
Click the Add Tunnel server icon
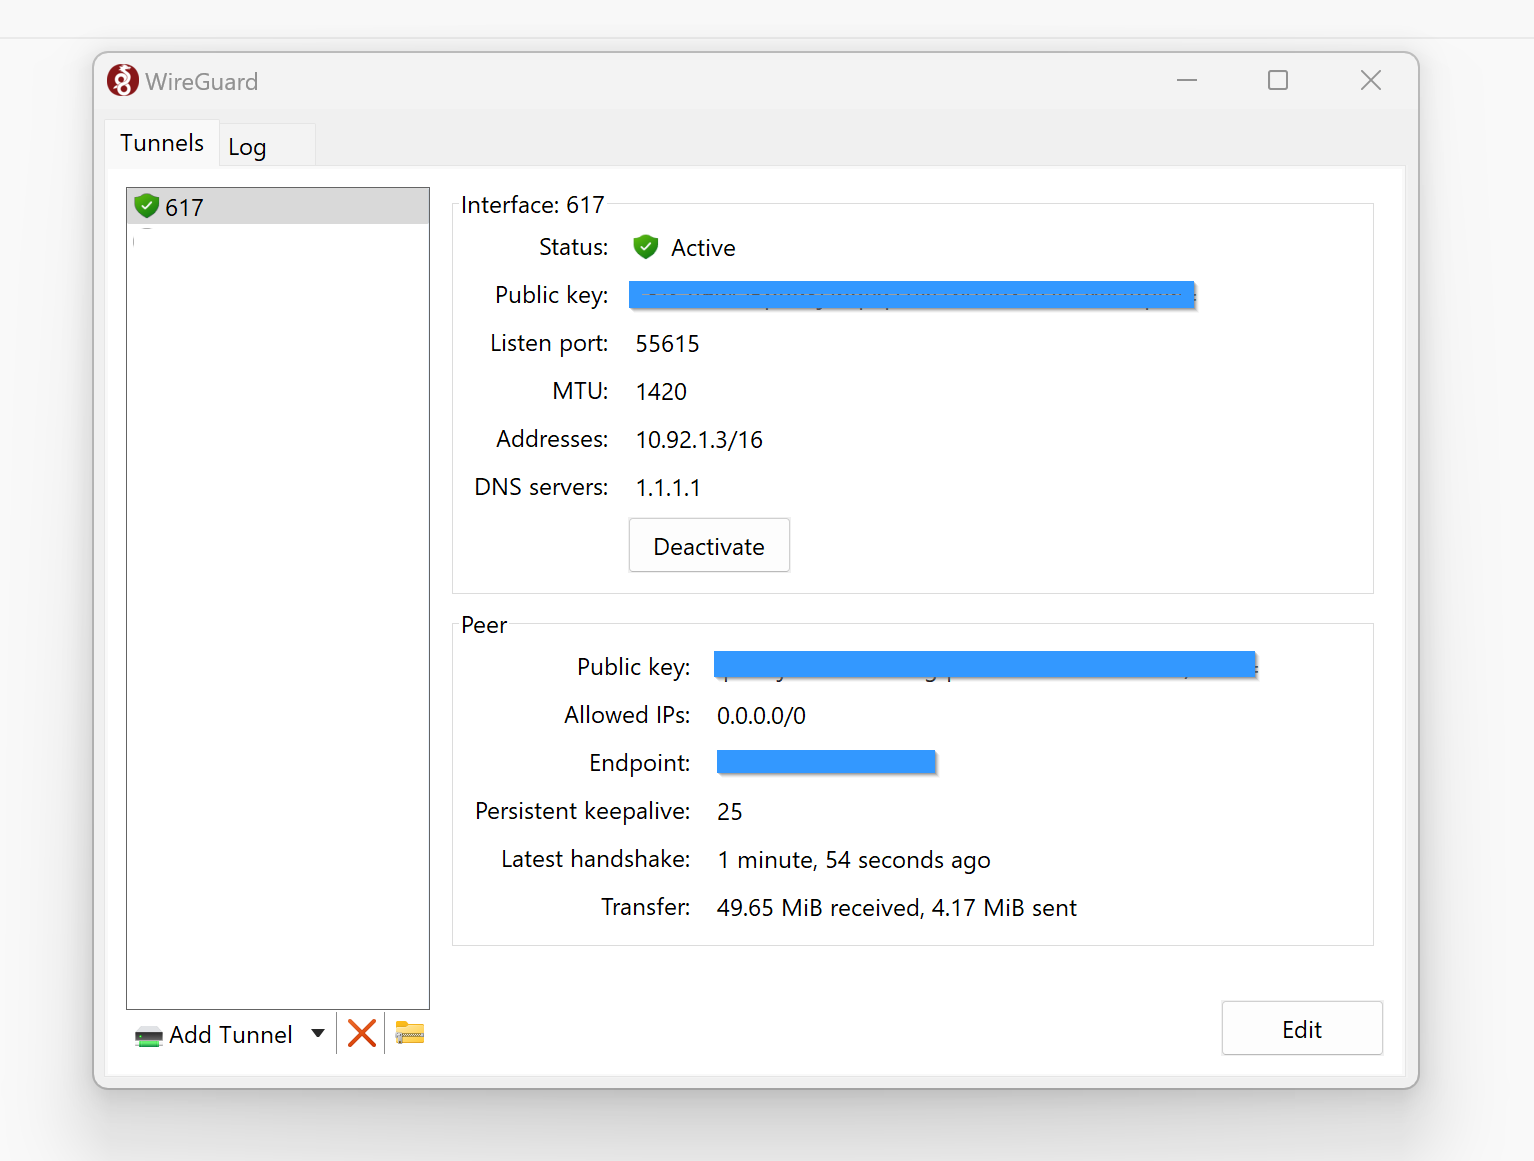tap(148, 1034)
